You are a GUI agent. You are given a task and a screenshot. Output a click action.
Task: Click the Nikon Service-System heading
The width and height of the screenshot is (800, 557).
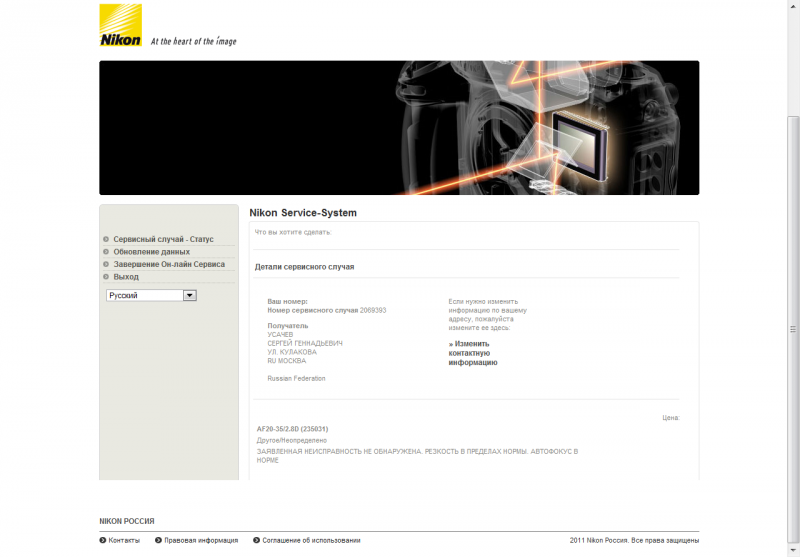[x=303, y=213]
